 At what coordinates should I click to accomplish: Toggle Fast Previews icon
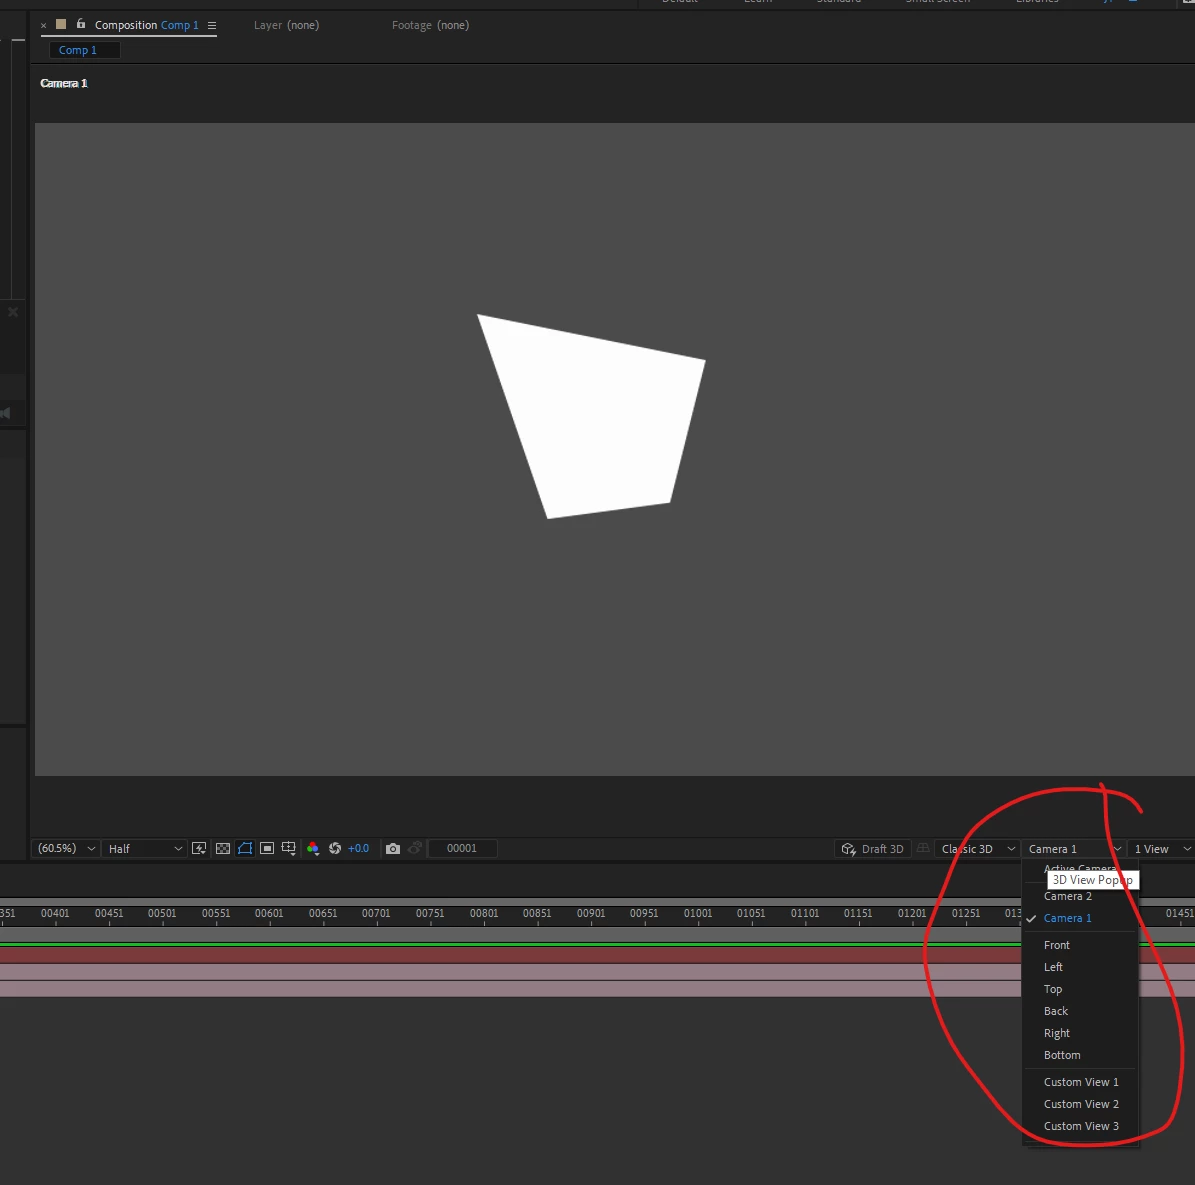(x=199, y=848)
